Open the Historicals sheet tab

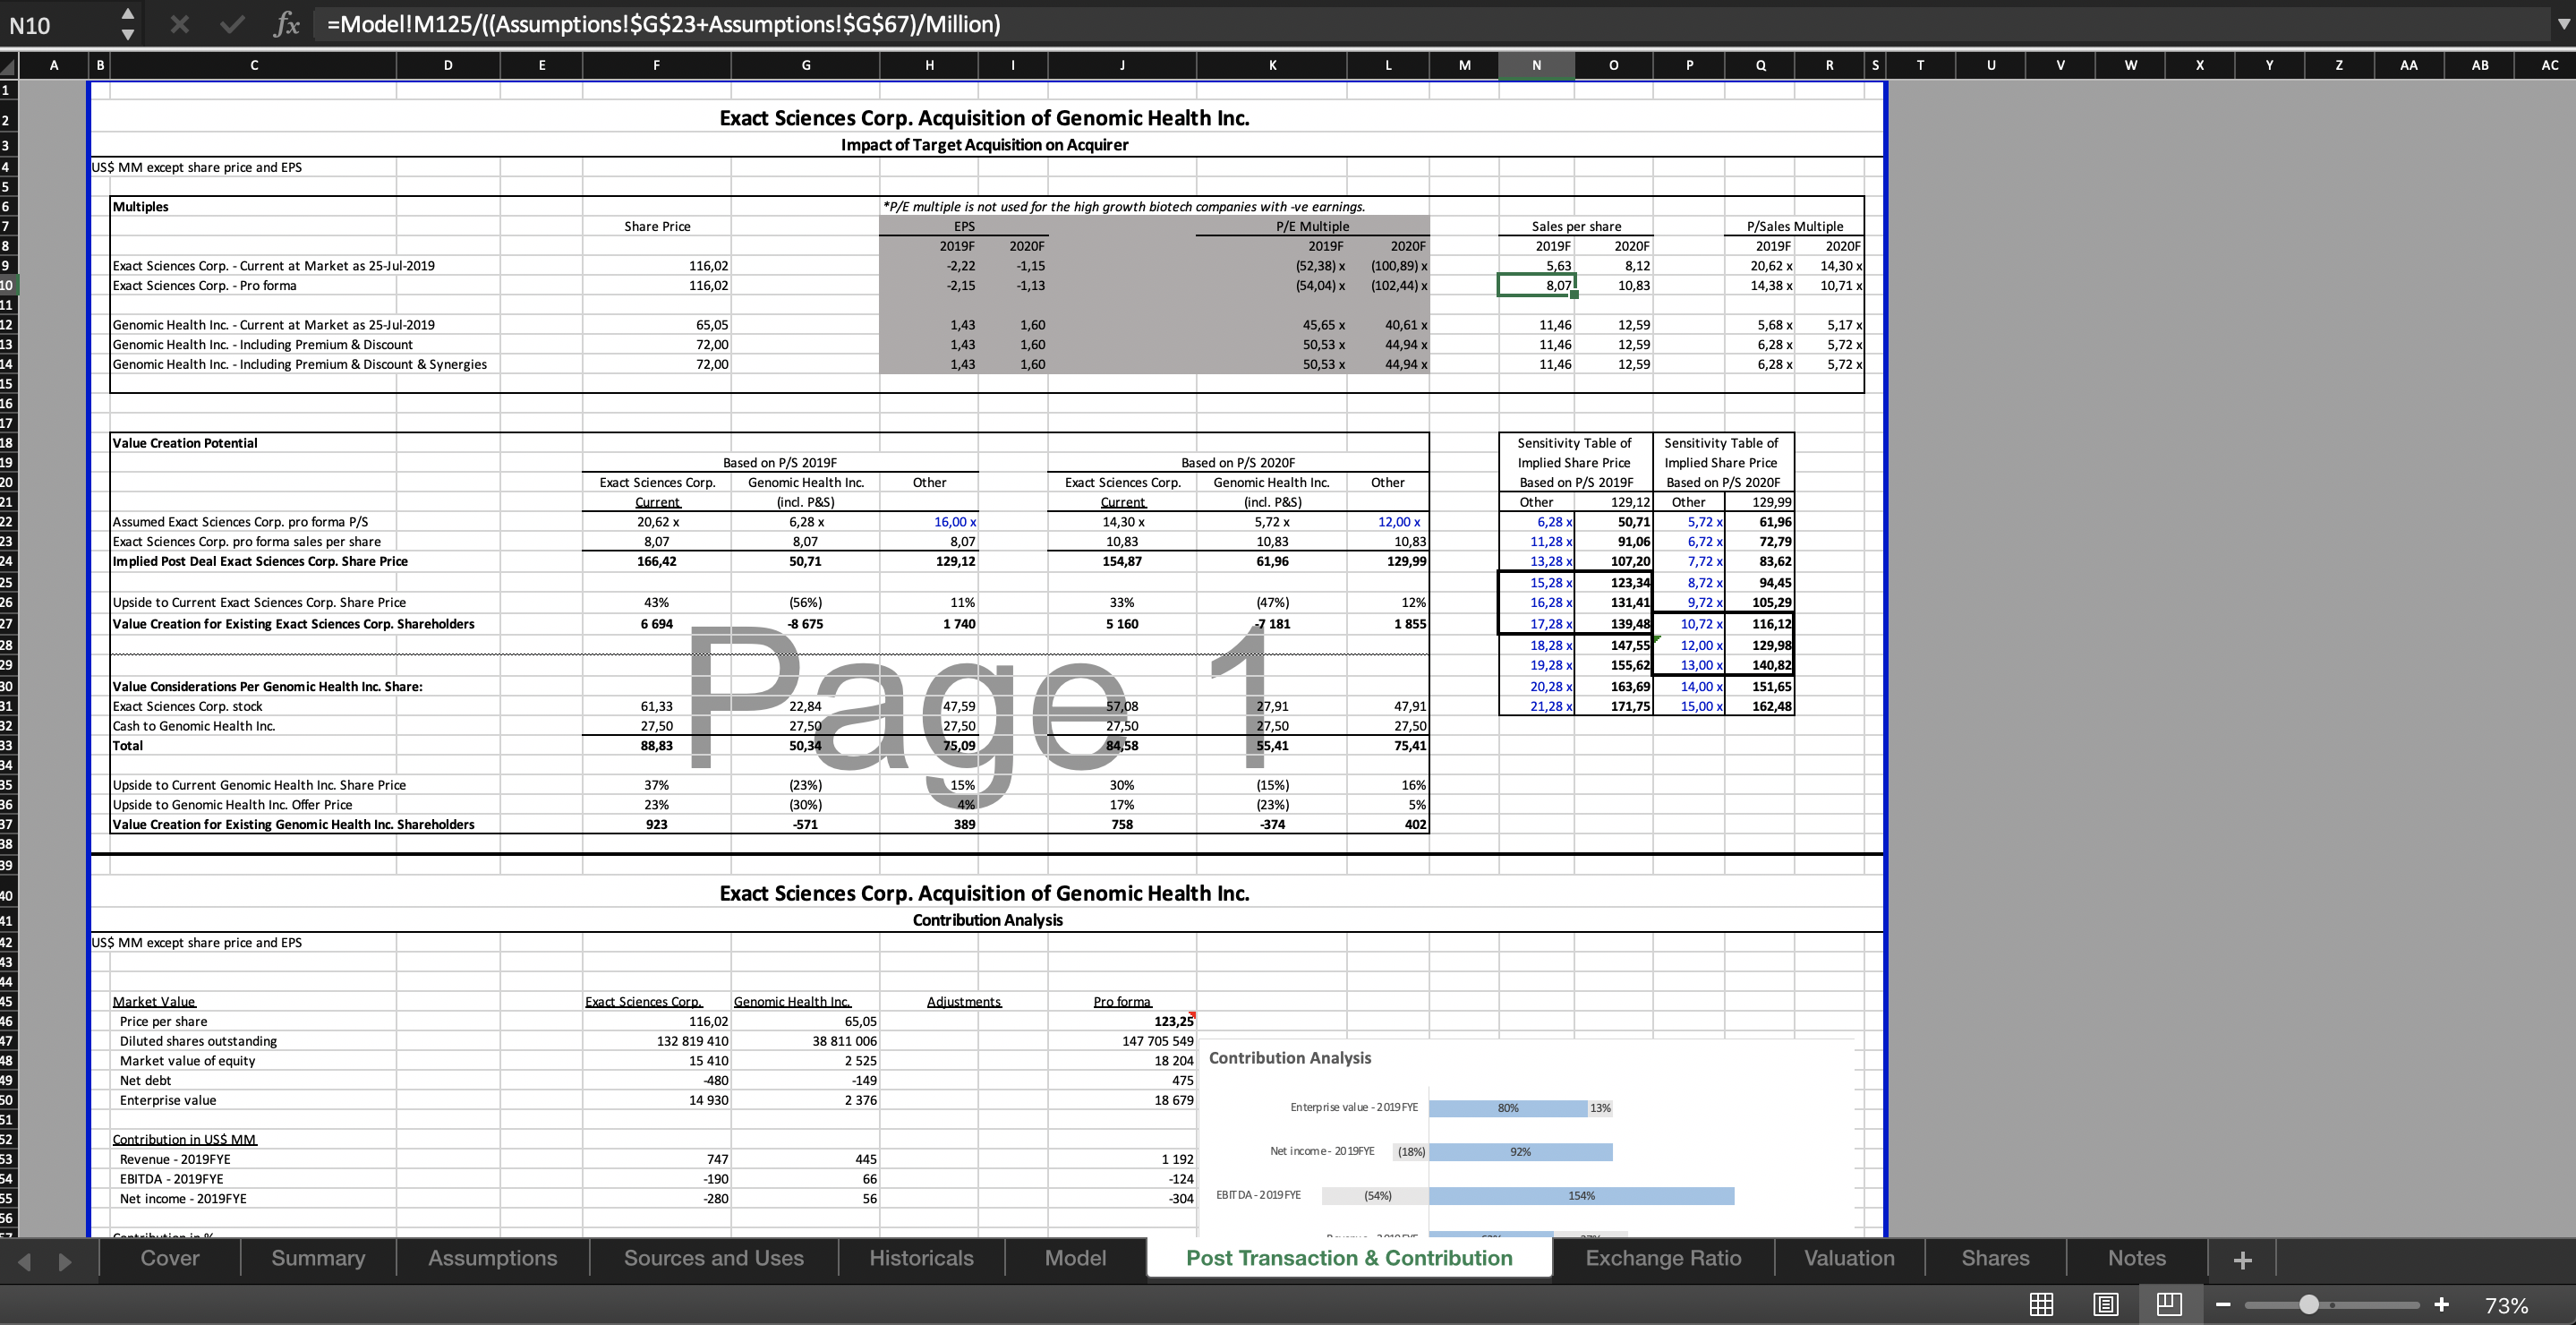point(921,1258)
